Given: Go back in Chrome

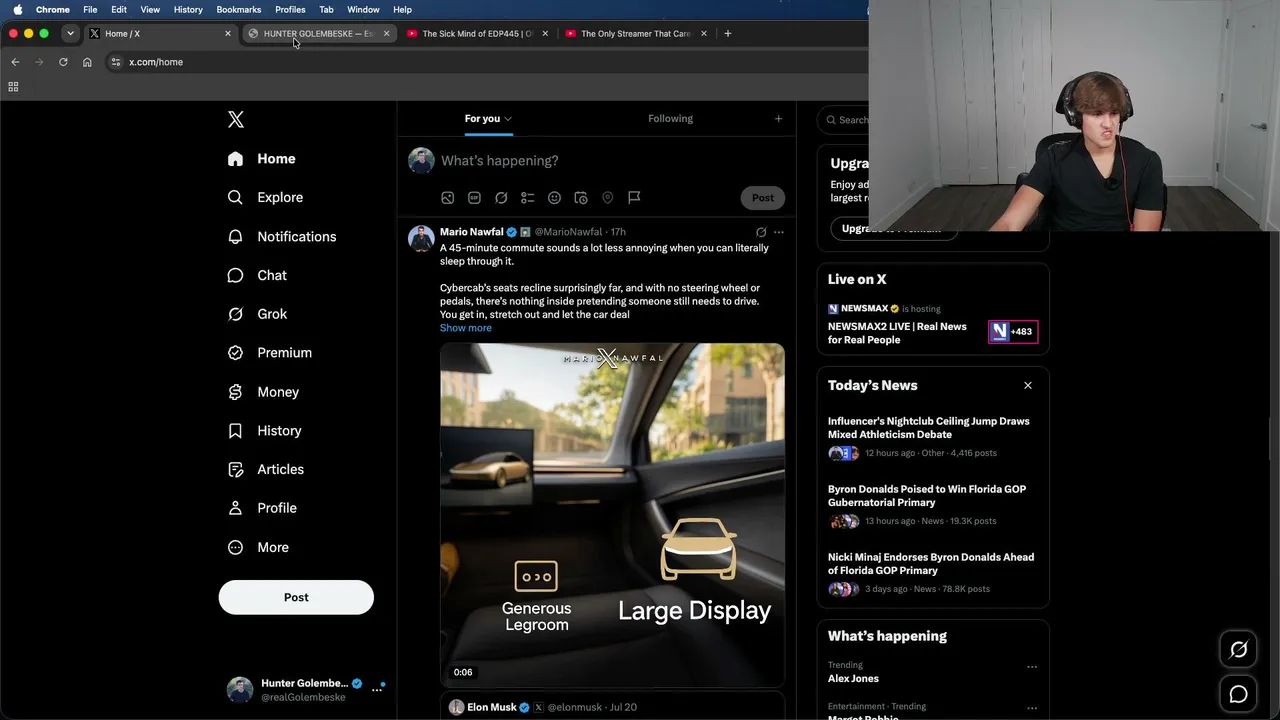Looking at the screenshot, I should coord(15,62).
